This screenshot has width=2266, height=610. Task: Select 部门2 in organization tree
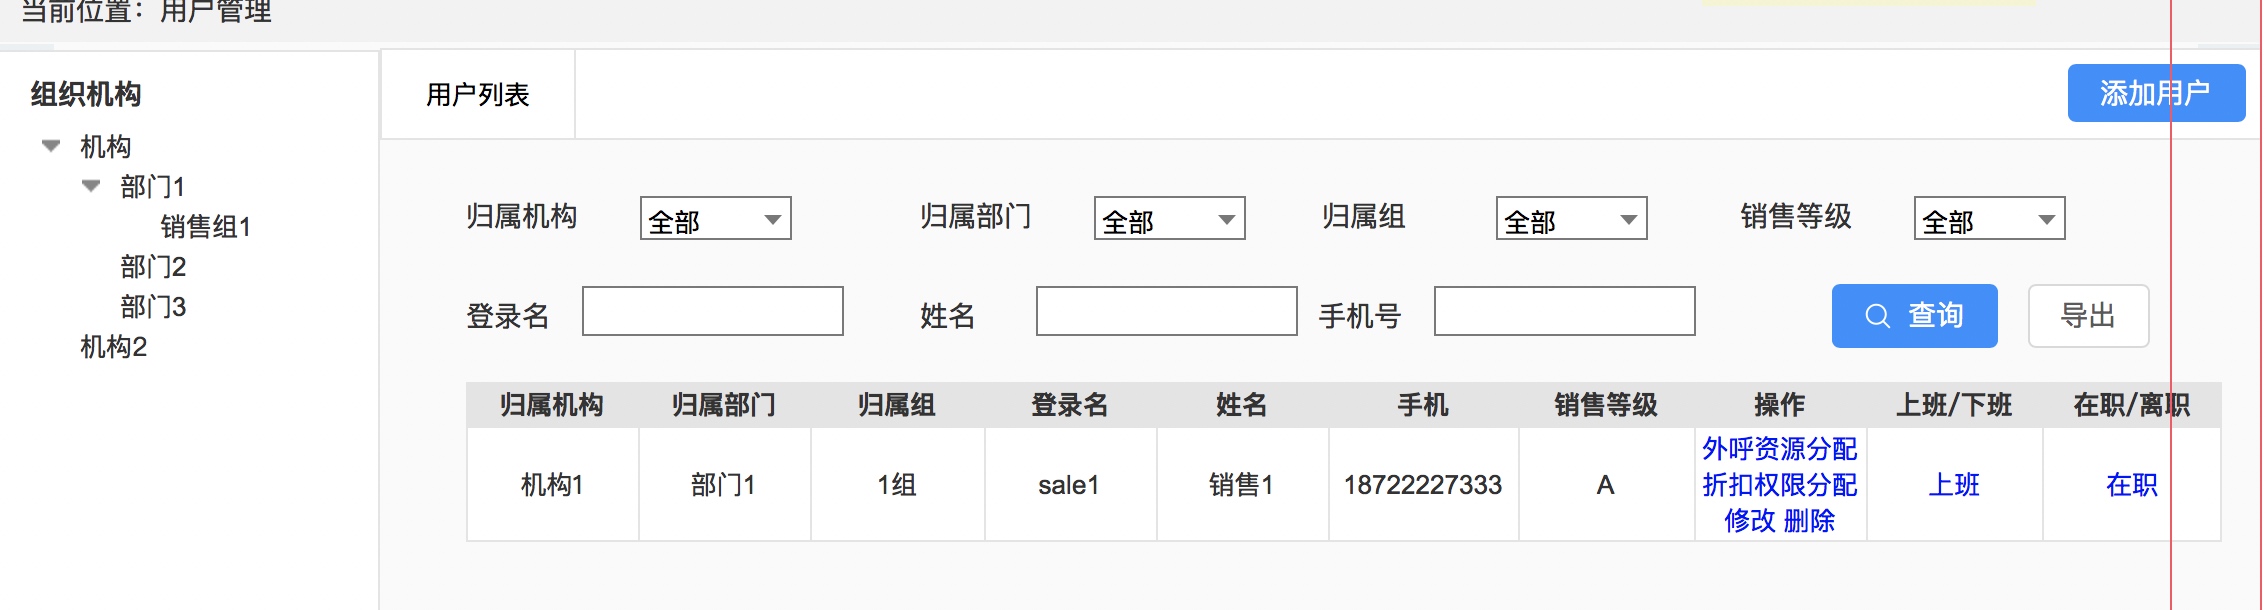tap(153, 267)
